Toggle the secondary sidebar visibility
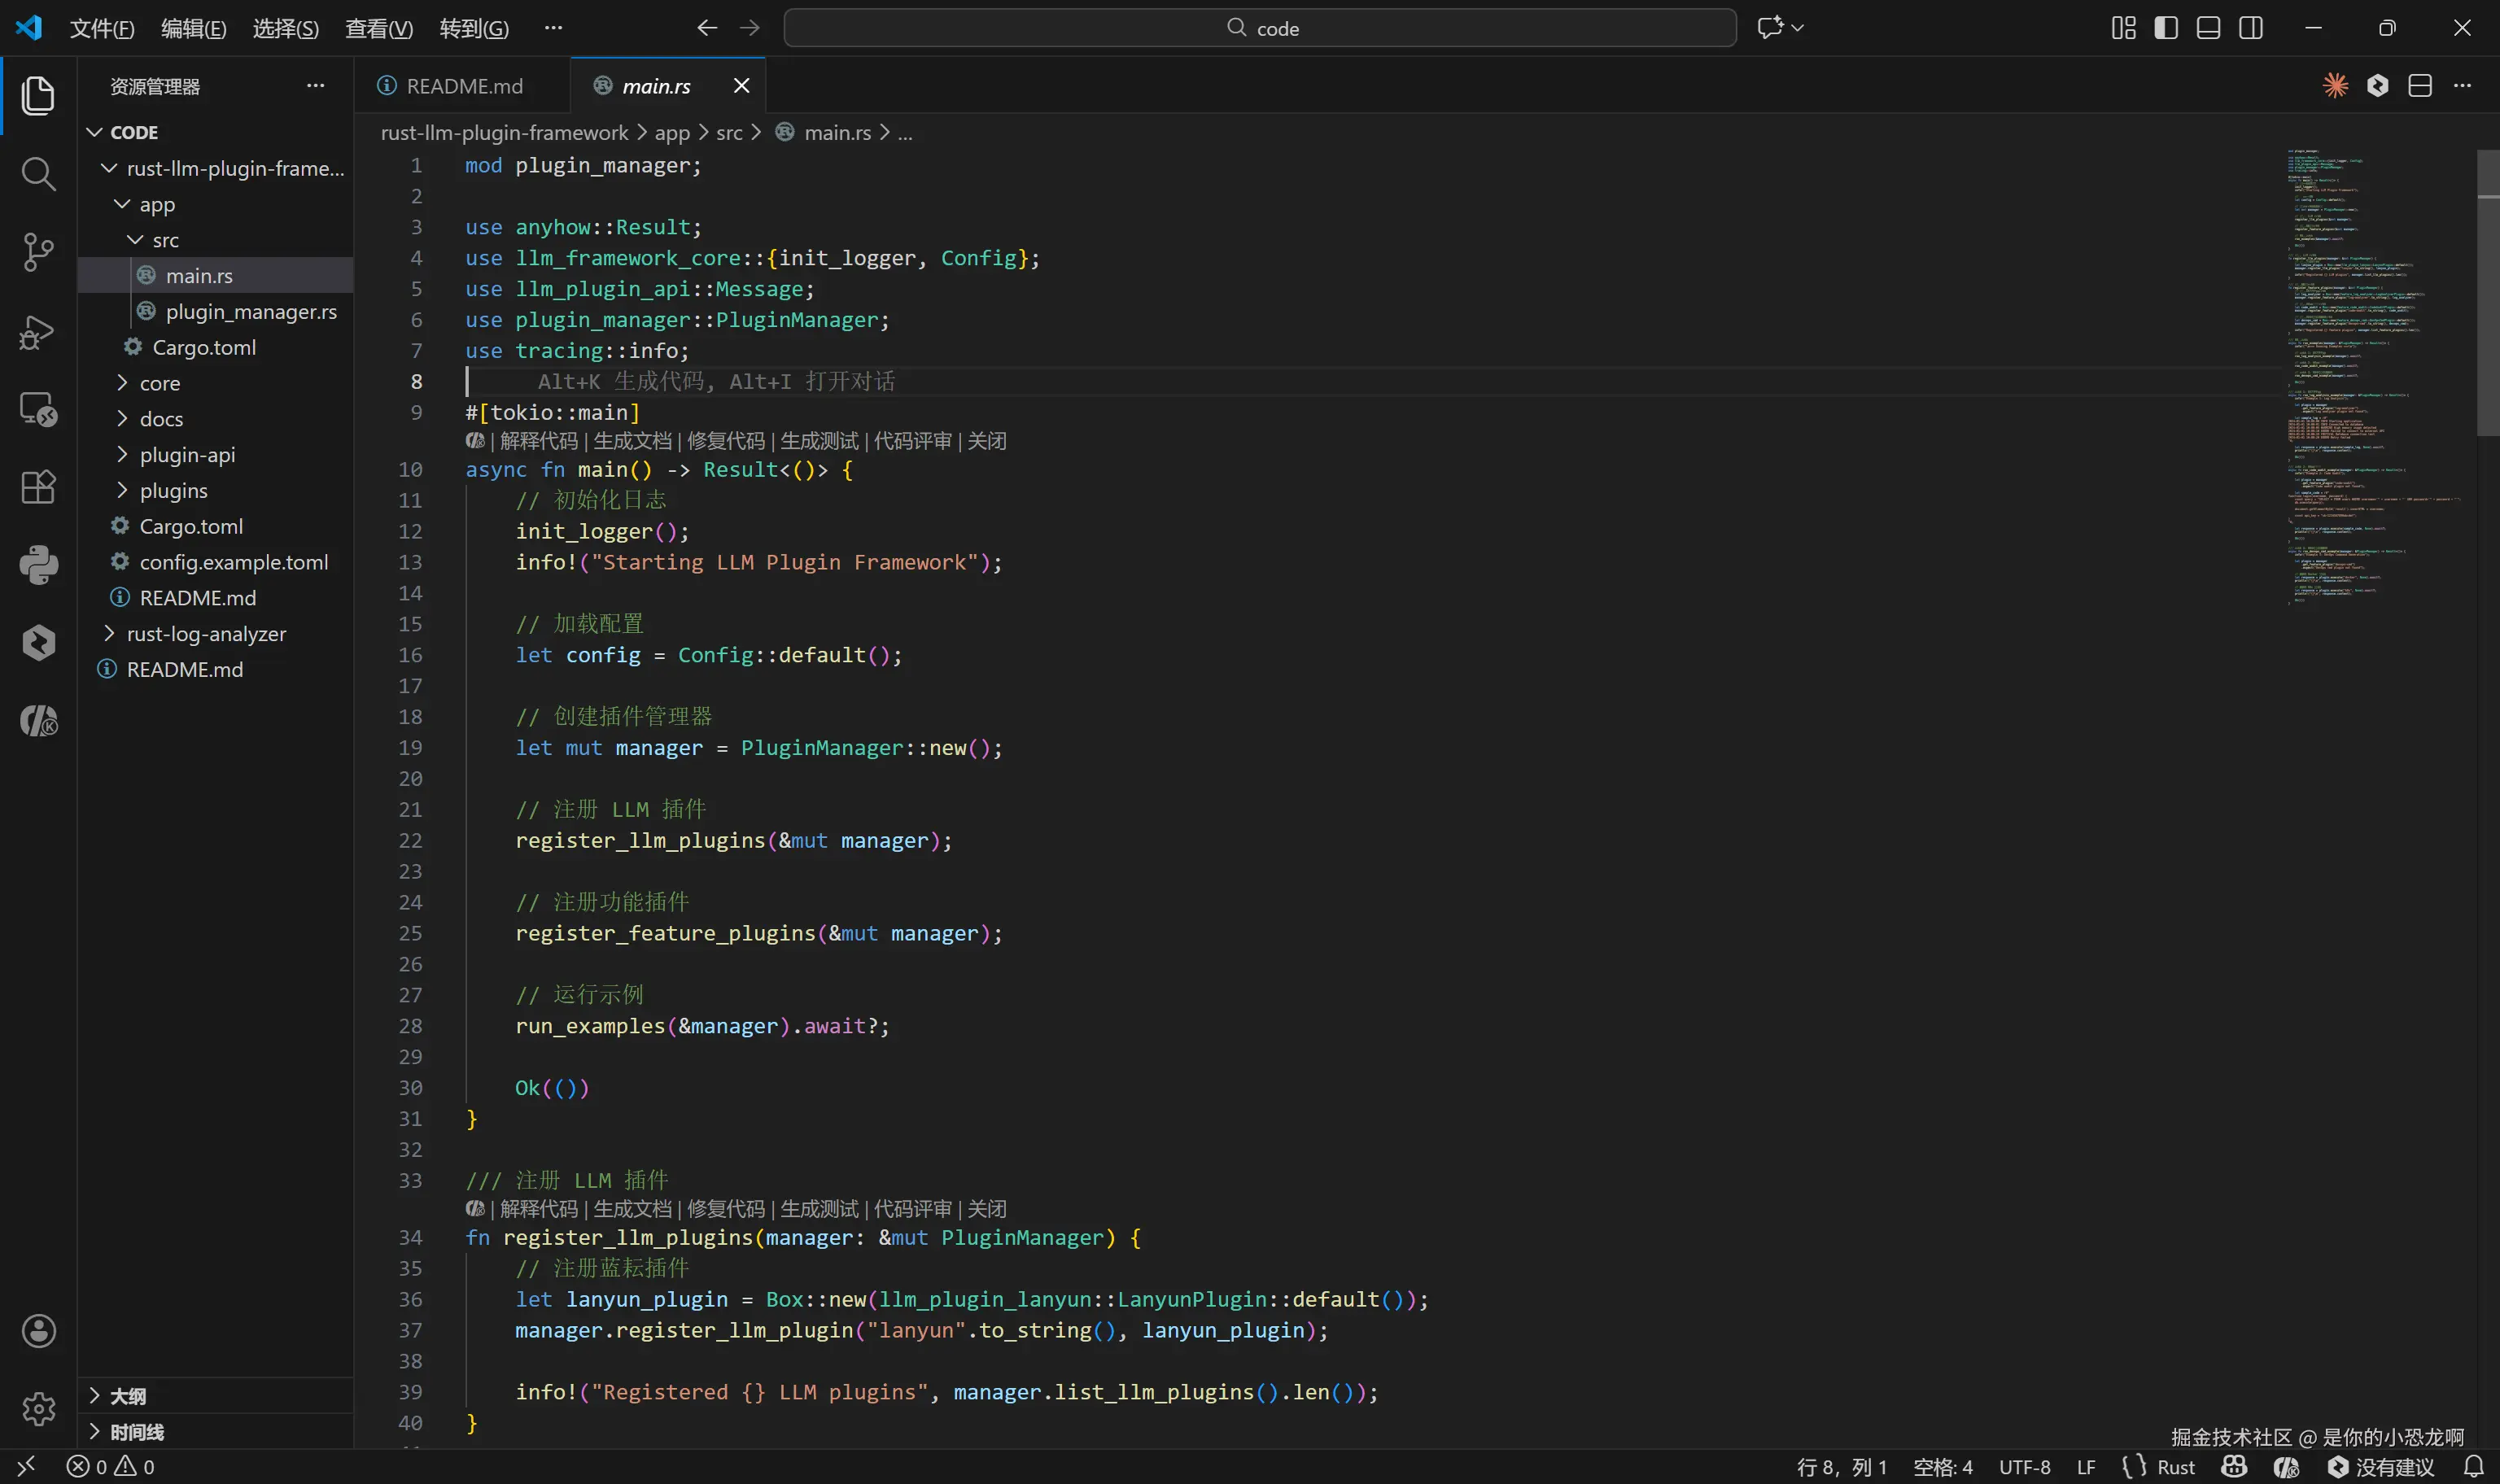This screenshot has width=2500, height=1484. [x=2250, y=28]
